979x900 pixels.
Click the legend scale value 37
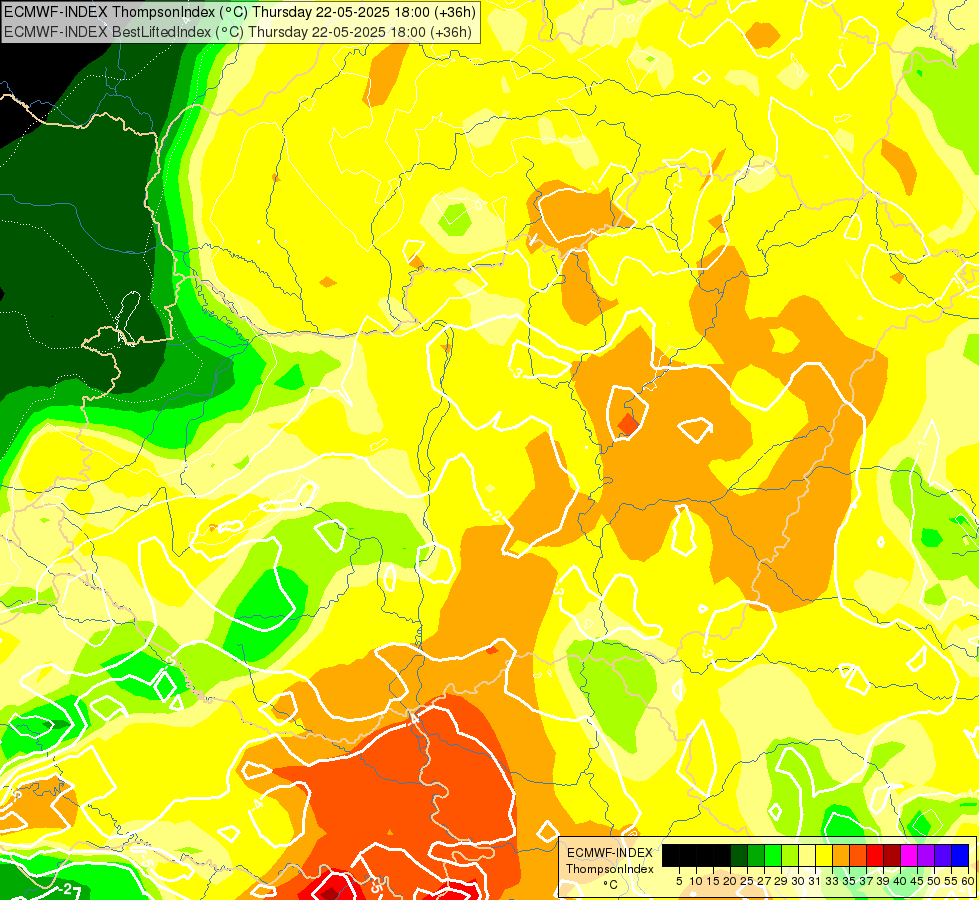click(x=866, y=881)
